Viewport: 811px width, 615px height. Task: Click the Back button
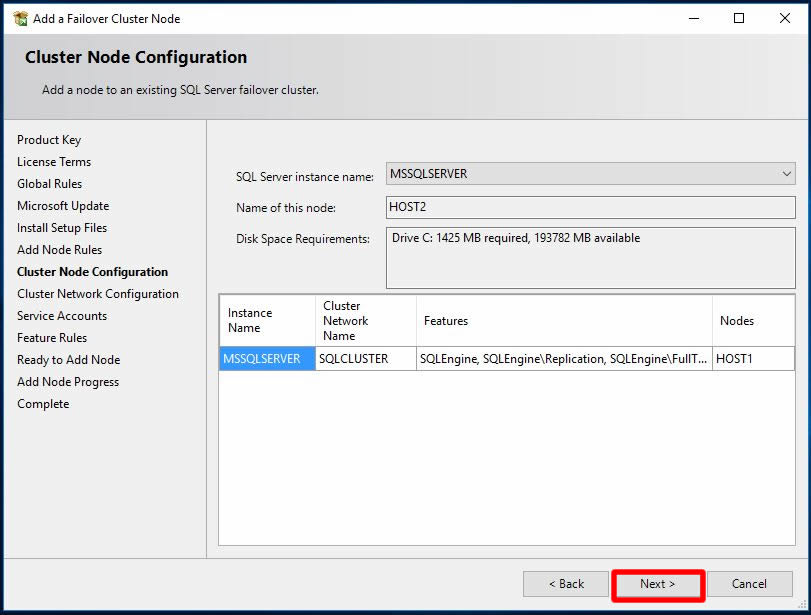566,584
